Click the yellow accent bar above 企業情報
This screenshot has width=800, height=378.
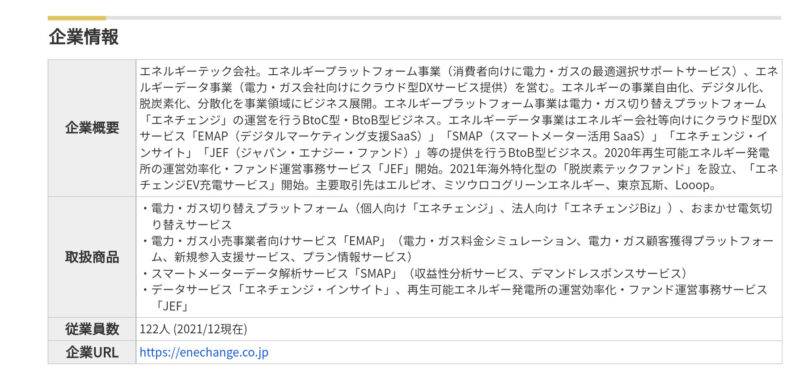point(77,18)
